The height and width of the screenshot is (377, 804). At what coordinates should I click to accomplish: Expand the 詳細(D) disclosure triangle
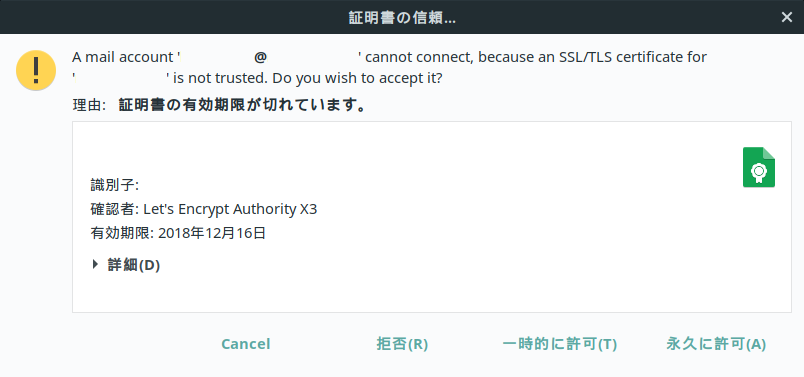tap(95, 265)
